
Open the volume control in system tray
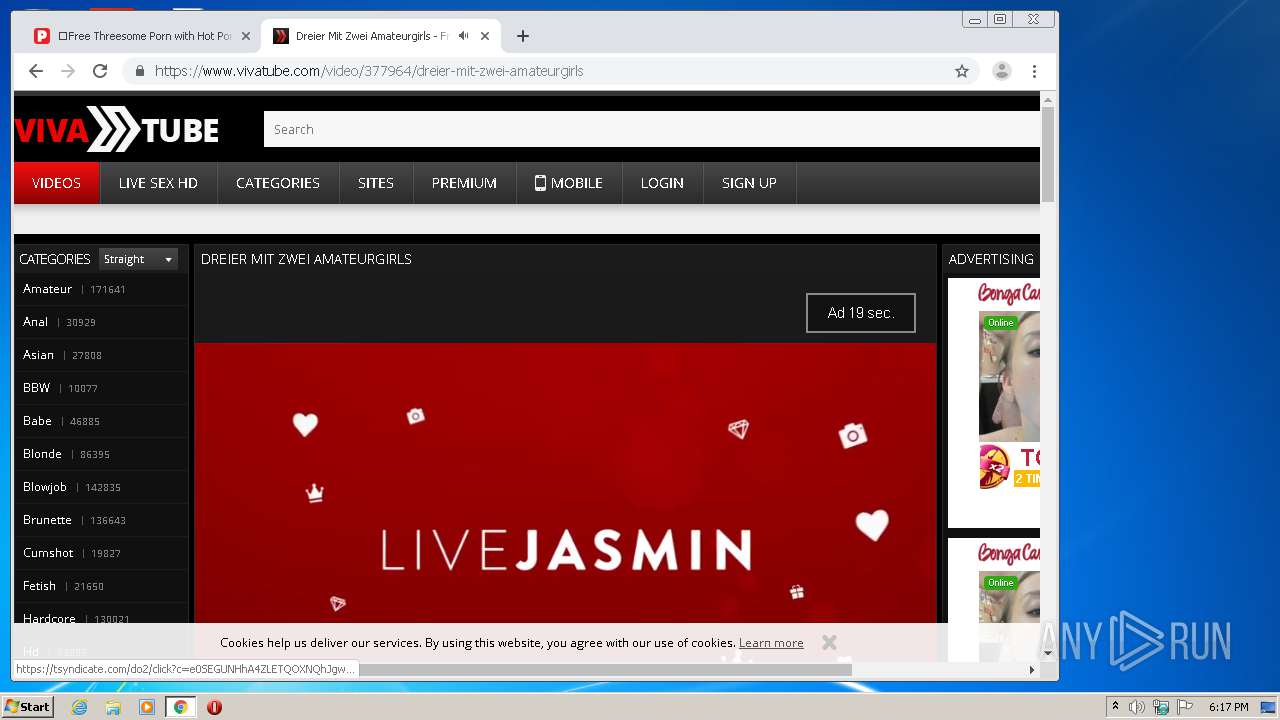coord(1137,707)
